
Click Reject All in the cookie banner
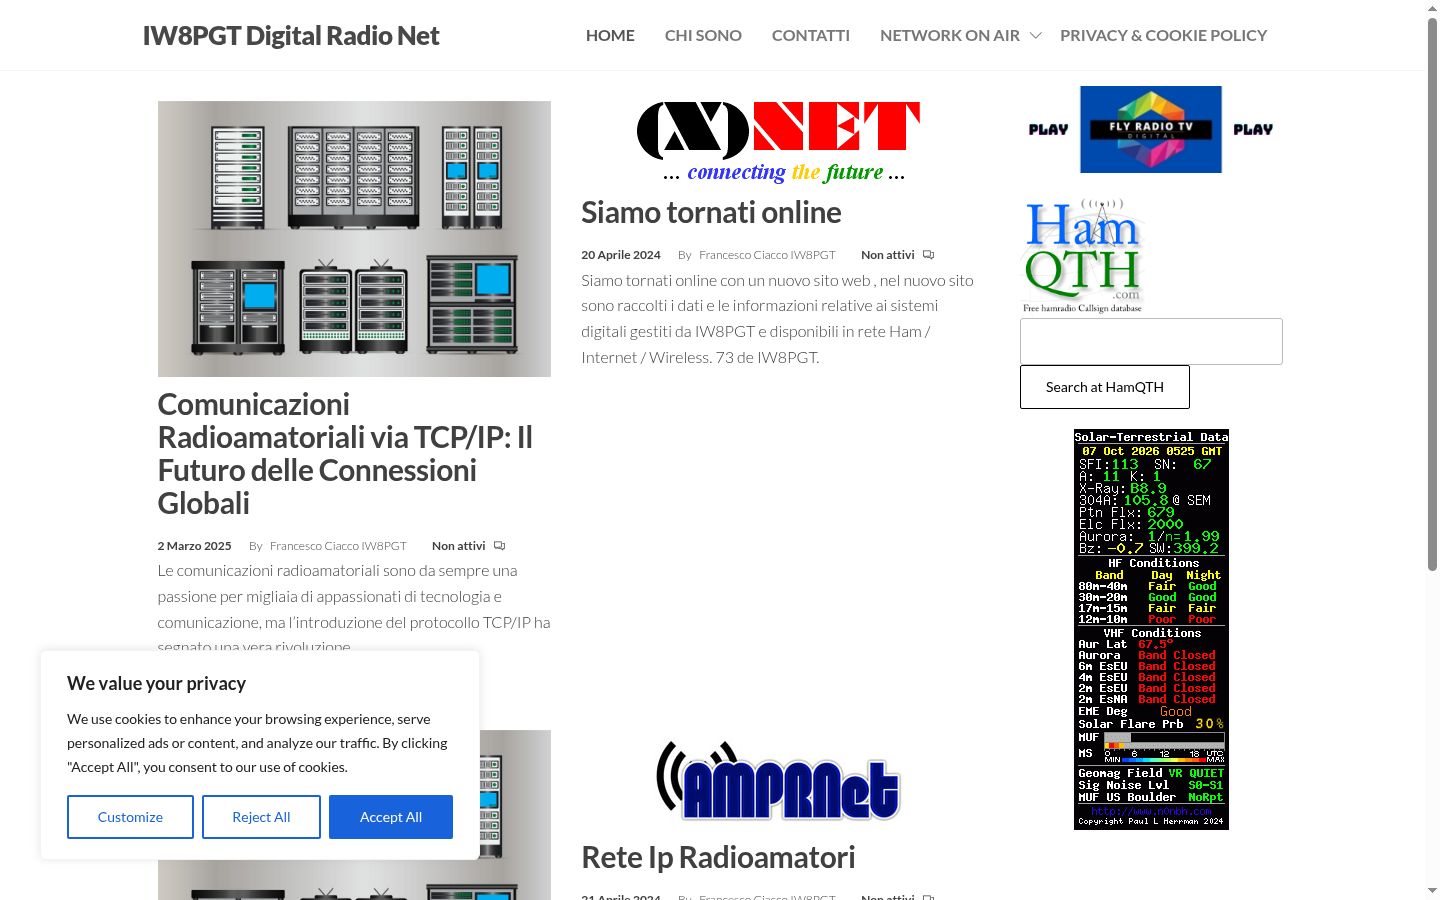tap(261, 817)
